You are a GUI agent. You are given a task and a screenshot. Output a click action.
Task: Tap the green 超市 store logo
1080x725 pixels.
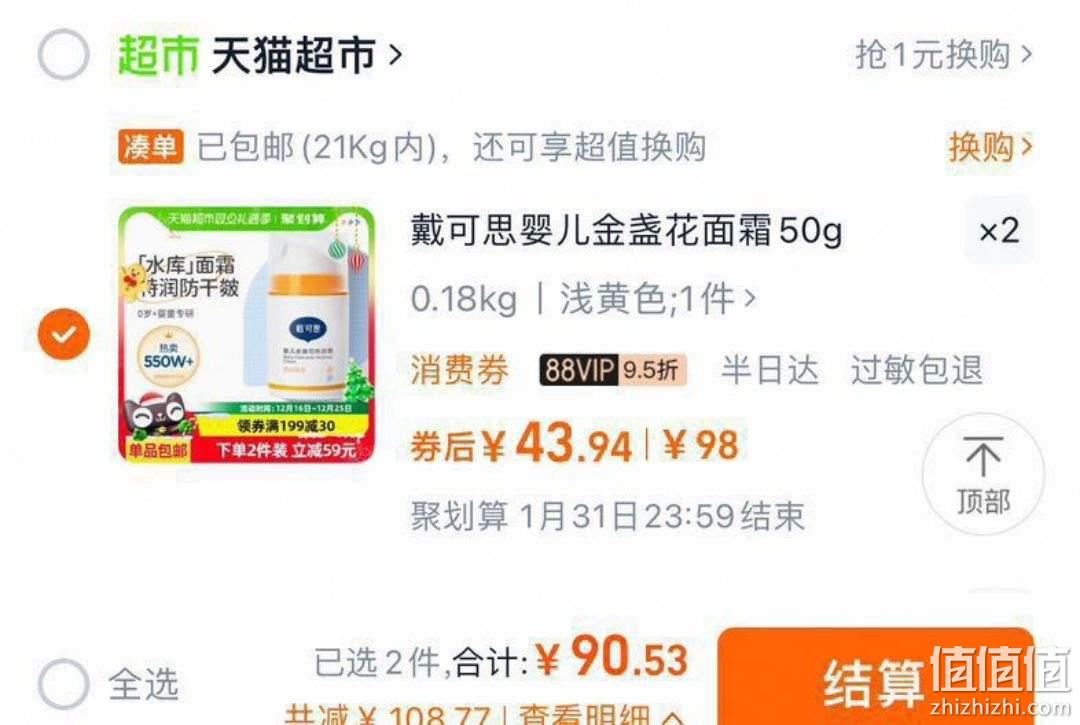click(x=158, y=54)
